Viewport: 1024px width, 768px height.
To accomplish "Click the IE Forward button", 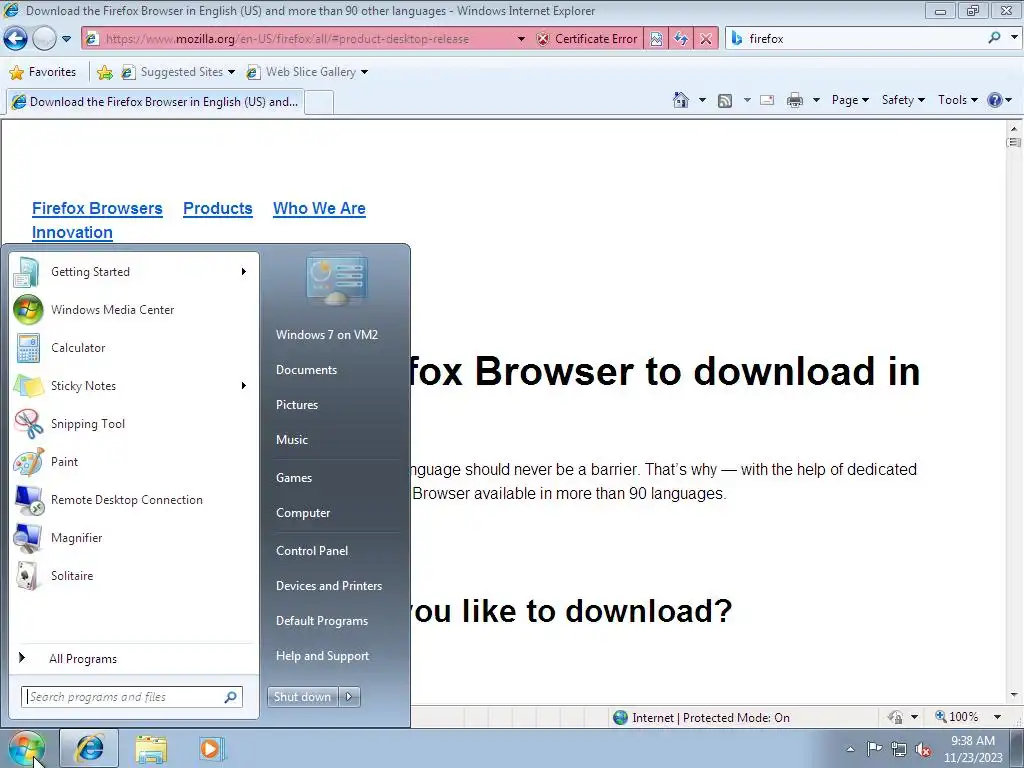I will coord(44,39).
